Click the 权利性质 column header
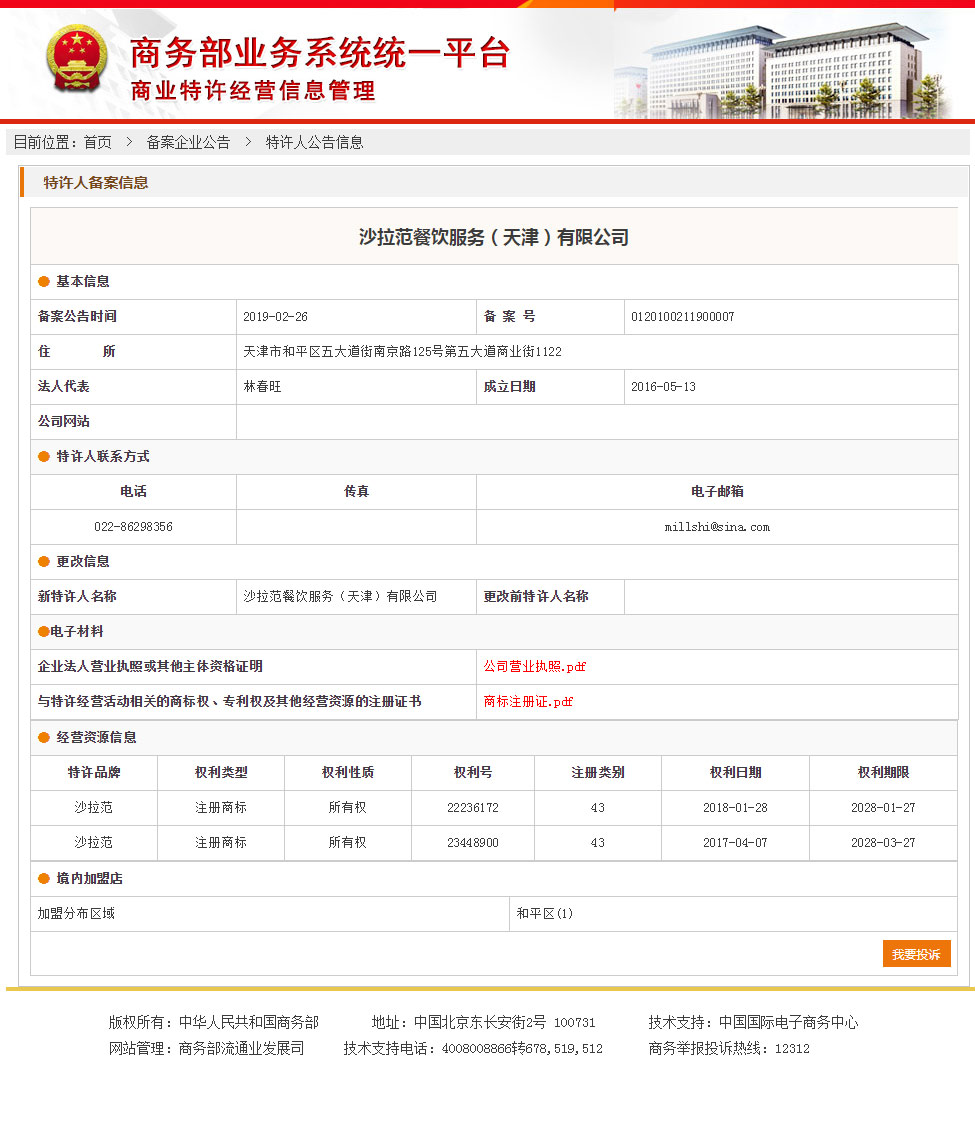The image size is (975, 1131). [x=348, y=773]
